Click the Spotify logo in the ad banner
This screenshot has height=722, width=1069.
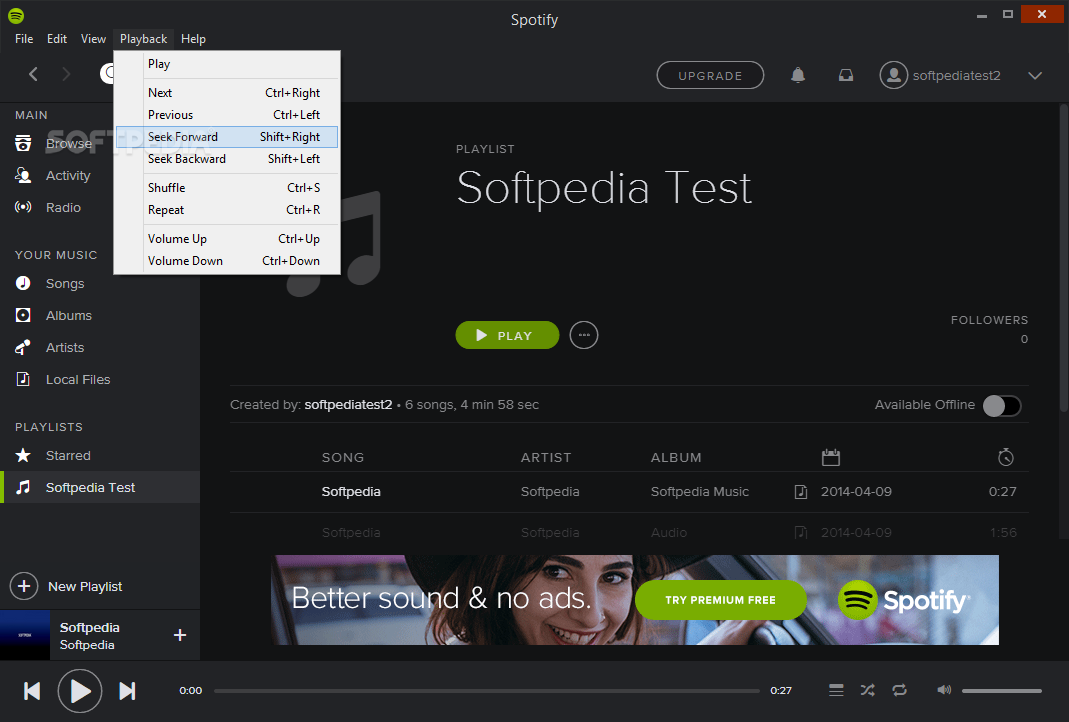pos(903,600)
